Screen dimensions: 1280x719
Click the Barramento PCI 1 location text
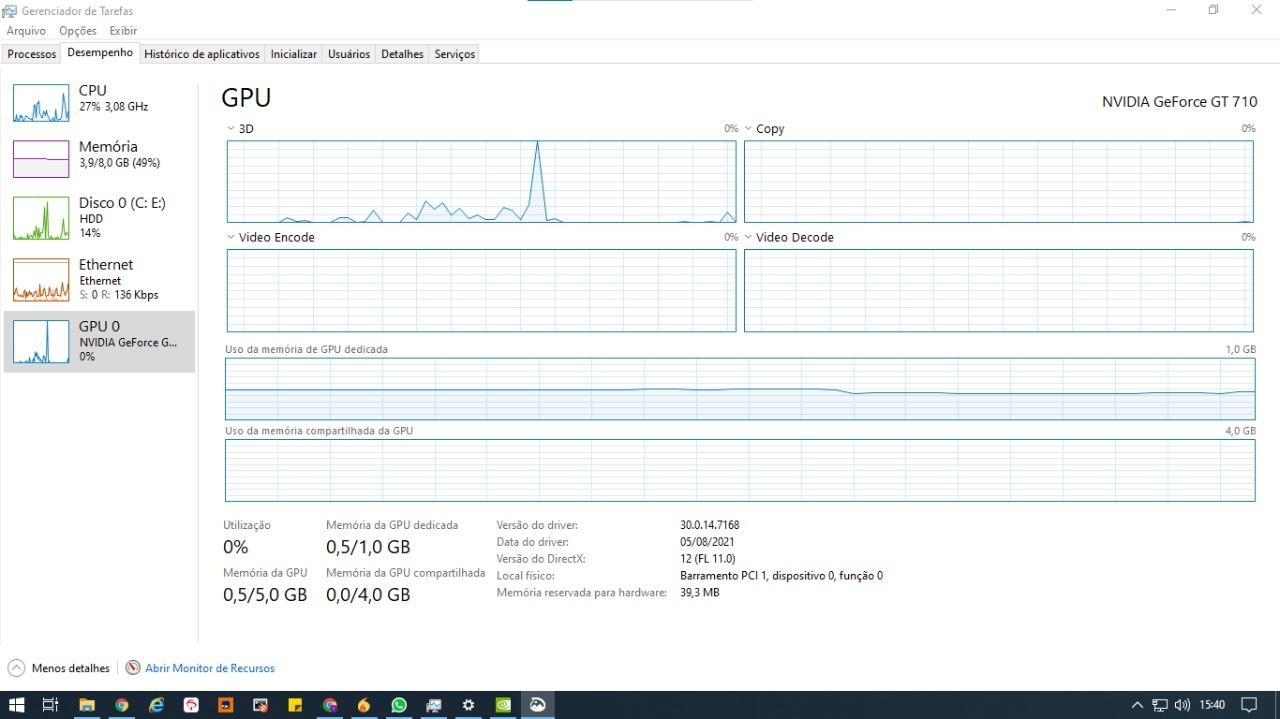(x=781, y=576)
